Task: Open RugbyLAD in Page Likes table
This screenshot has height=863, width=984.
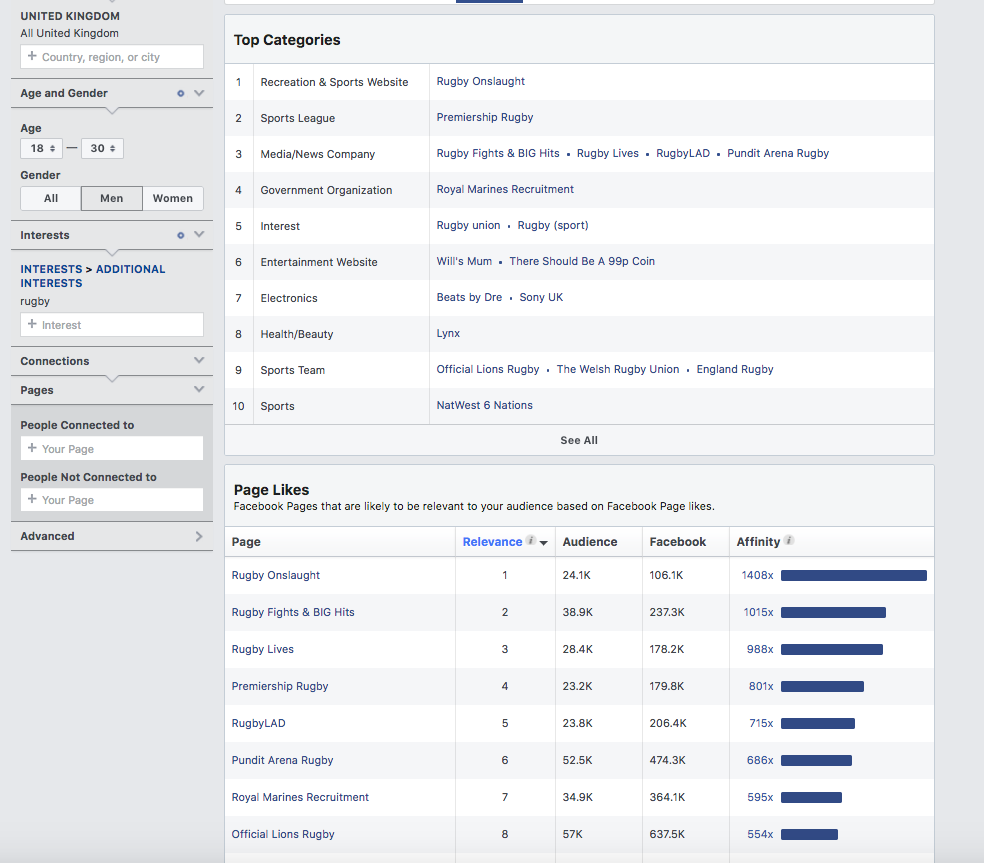Action: (x=259, y=723)
